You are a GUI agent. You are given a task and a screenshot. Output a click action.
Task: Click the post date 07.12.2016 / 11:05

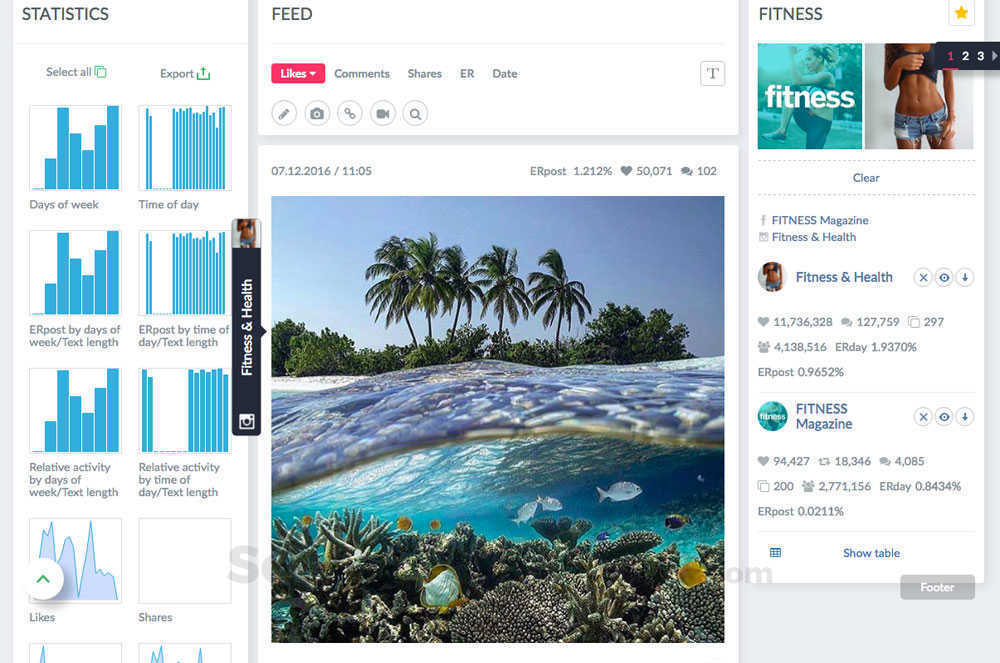(x=321, y=171)
